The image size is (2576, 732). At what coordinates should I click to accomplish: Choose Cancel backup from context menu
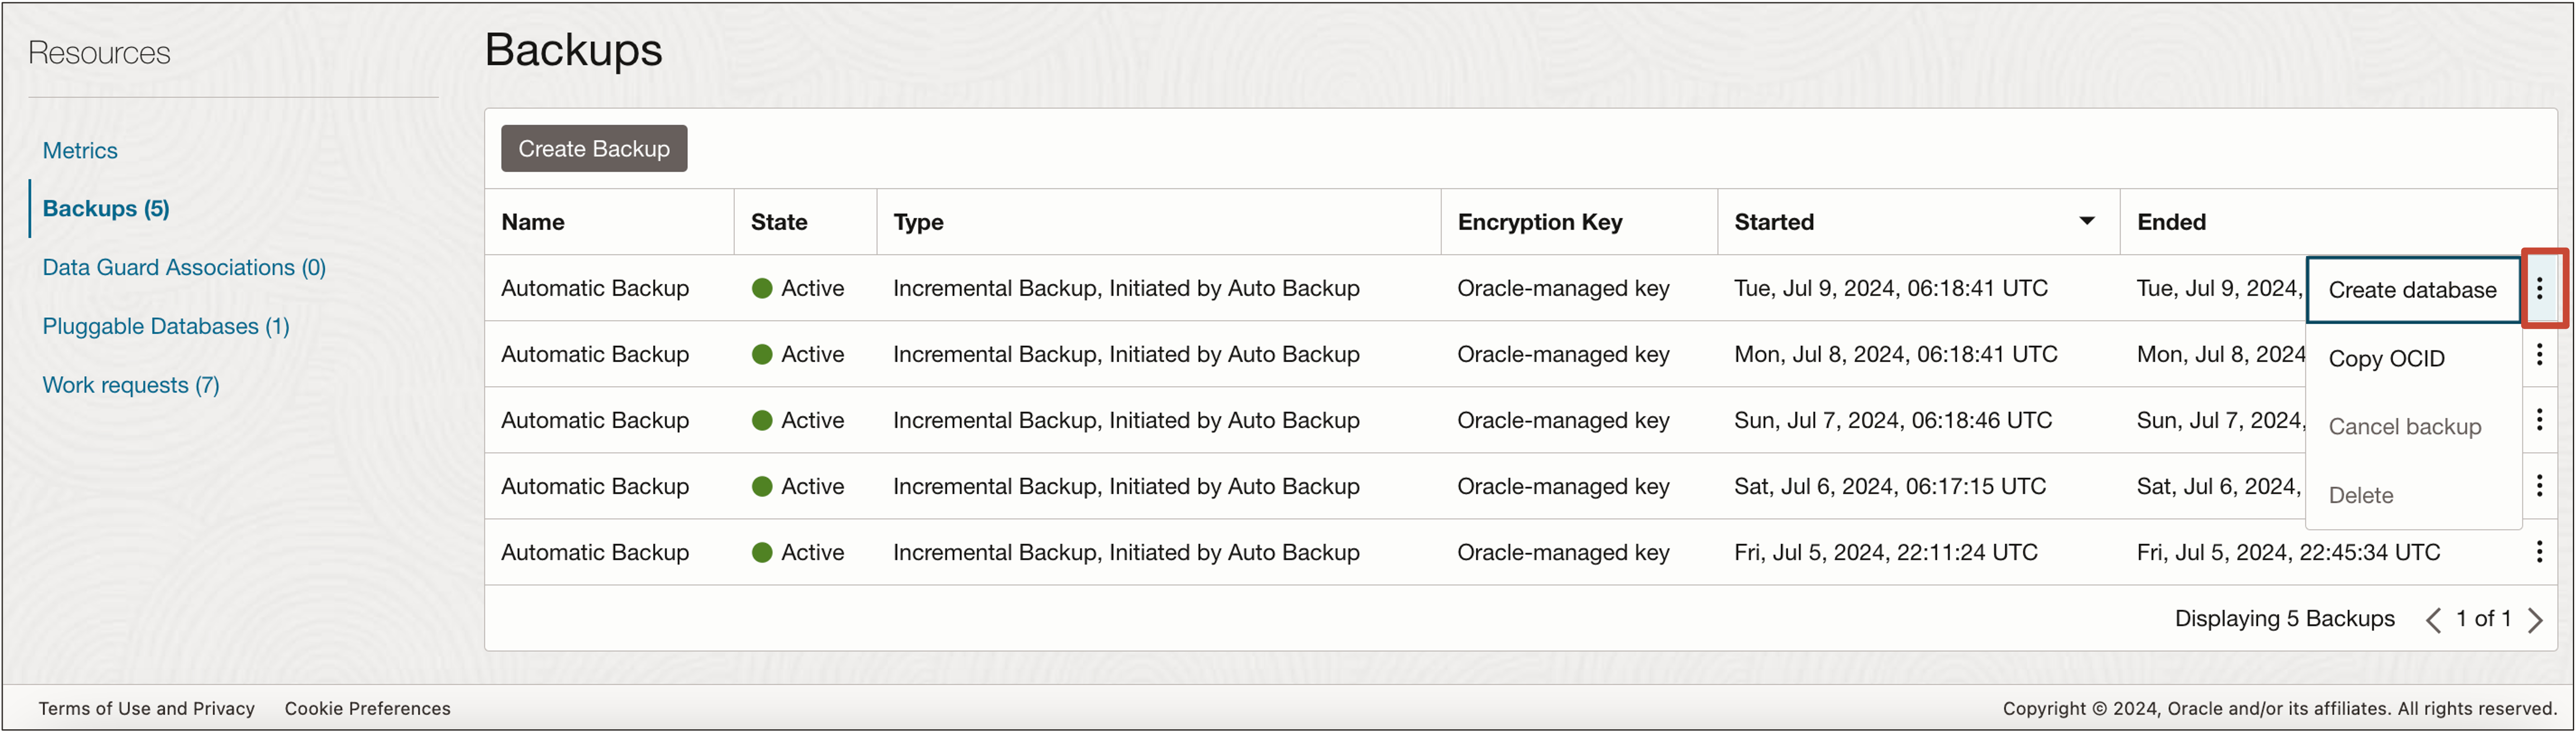coord(2412,427)
